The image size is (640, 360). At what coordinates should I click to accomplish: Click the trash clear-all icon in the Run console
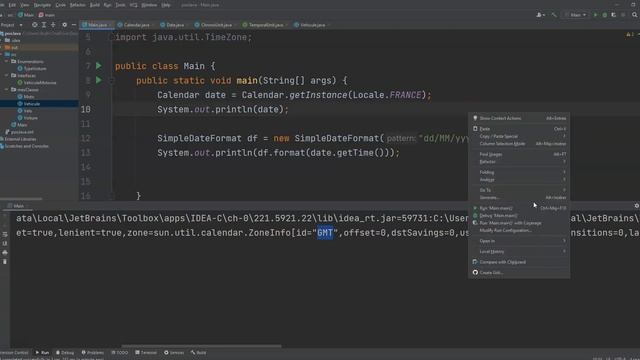coord(5,261)
